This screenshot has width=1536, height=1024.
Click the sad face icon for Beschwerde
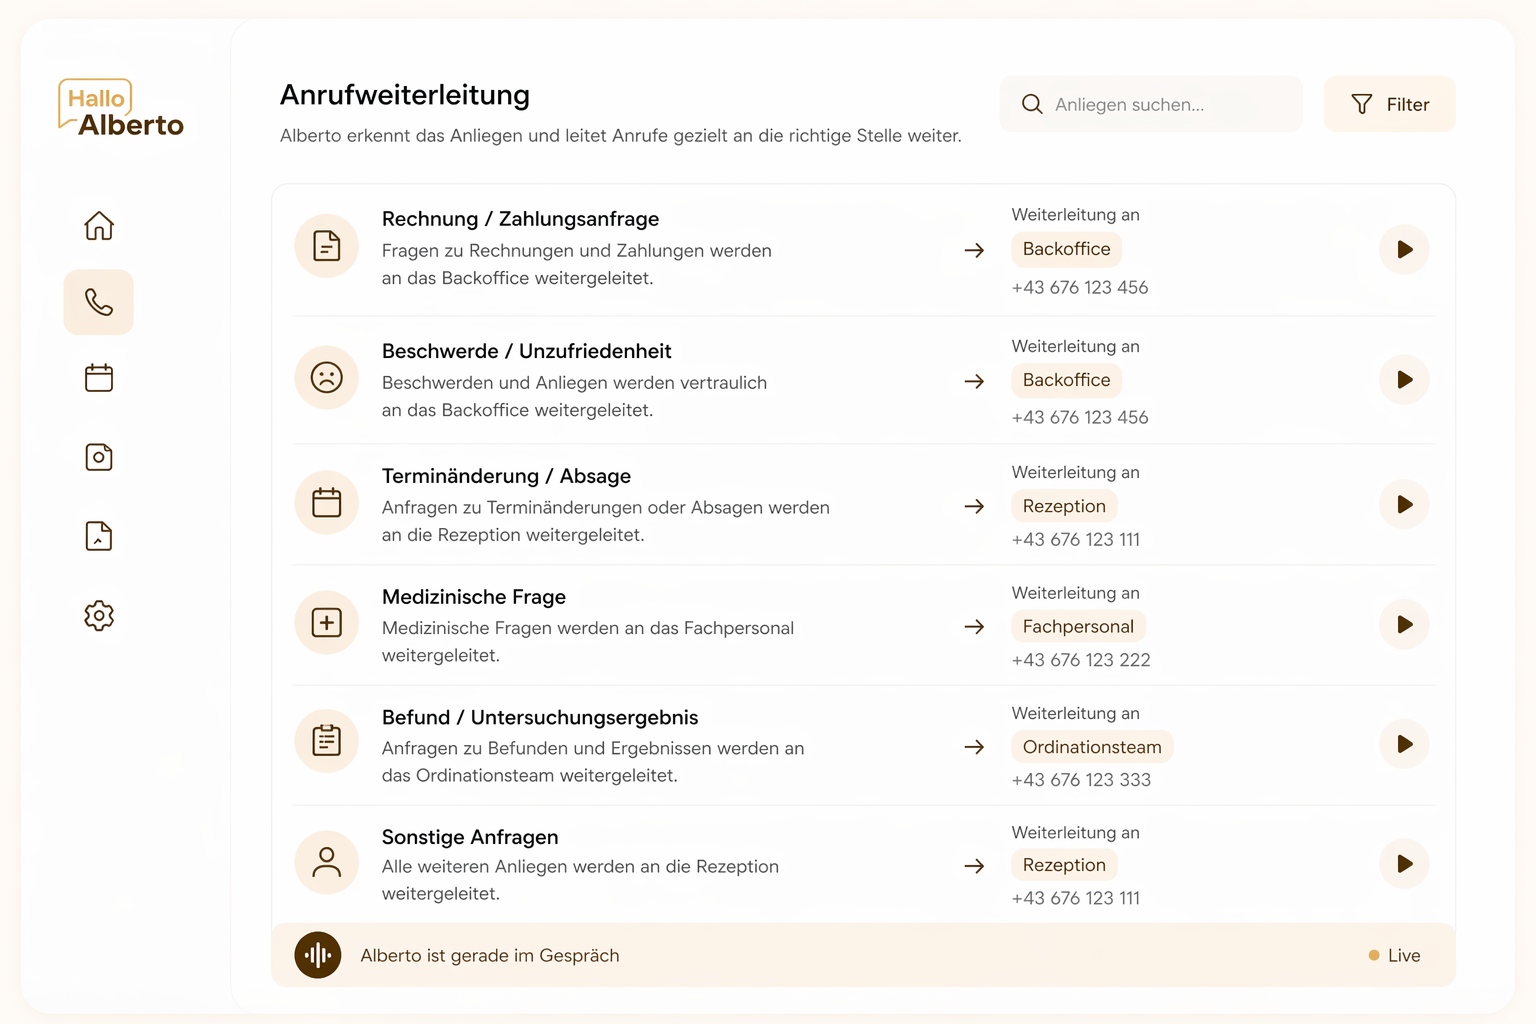point(327,377)
